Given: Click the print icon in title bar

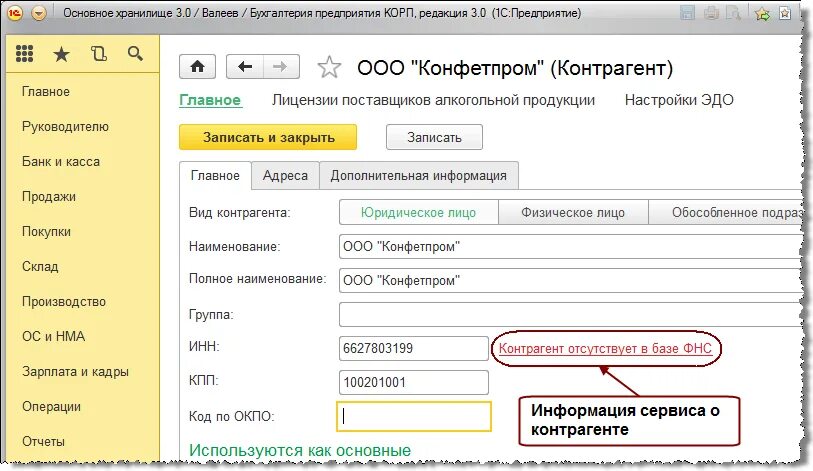Looking at the screenshot, I should point(711,13).
